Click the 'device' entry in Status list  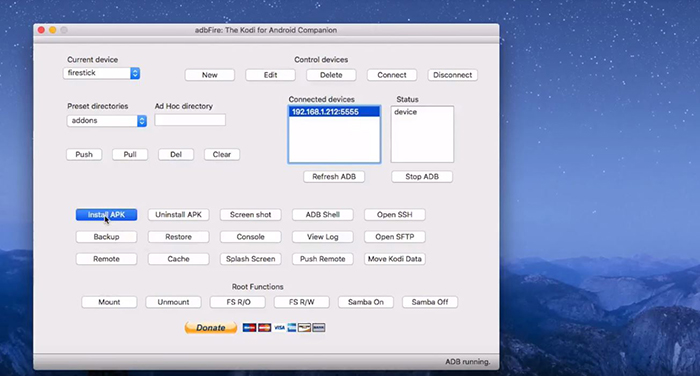tap(405, 112)
